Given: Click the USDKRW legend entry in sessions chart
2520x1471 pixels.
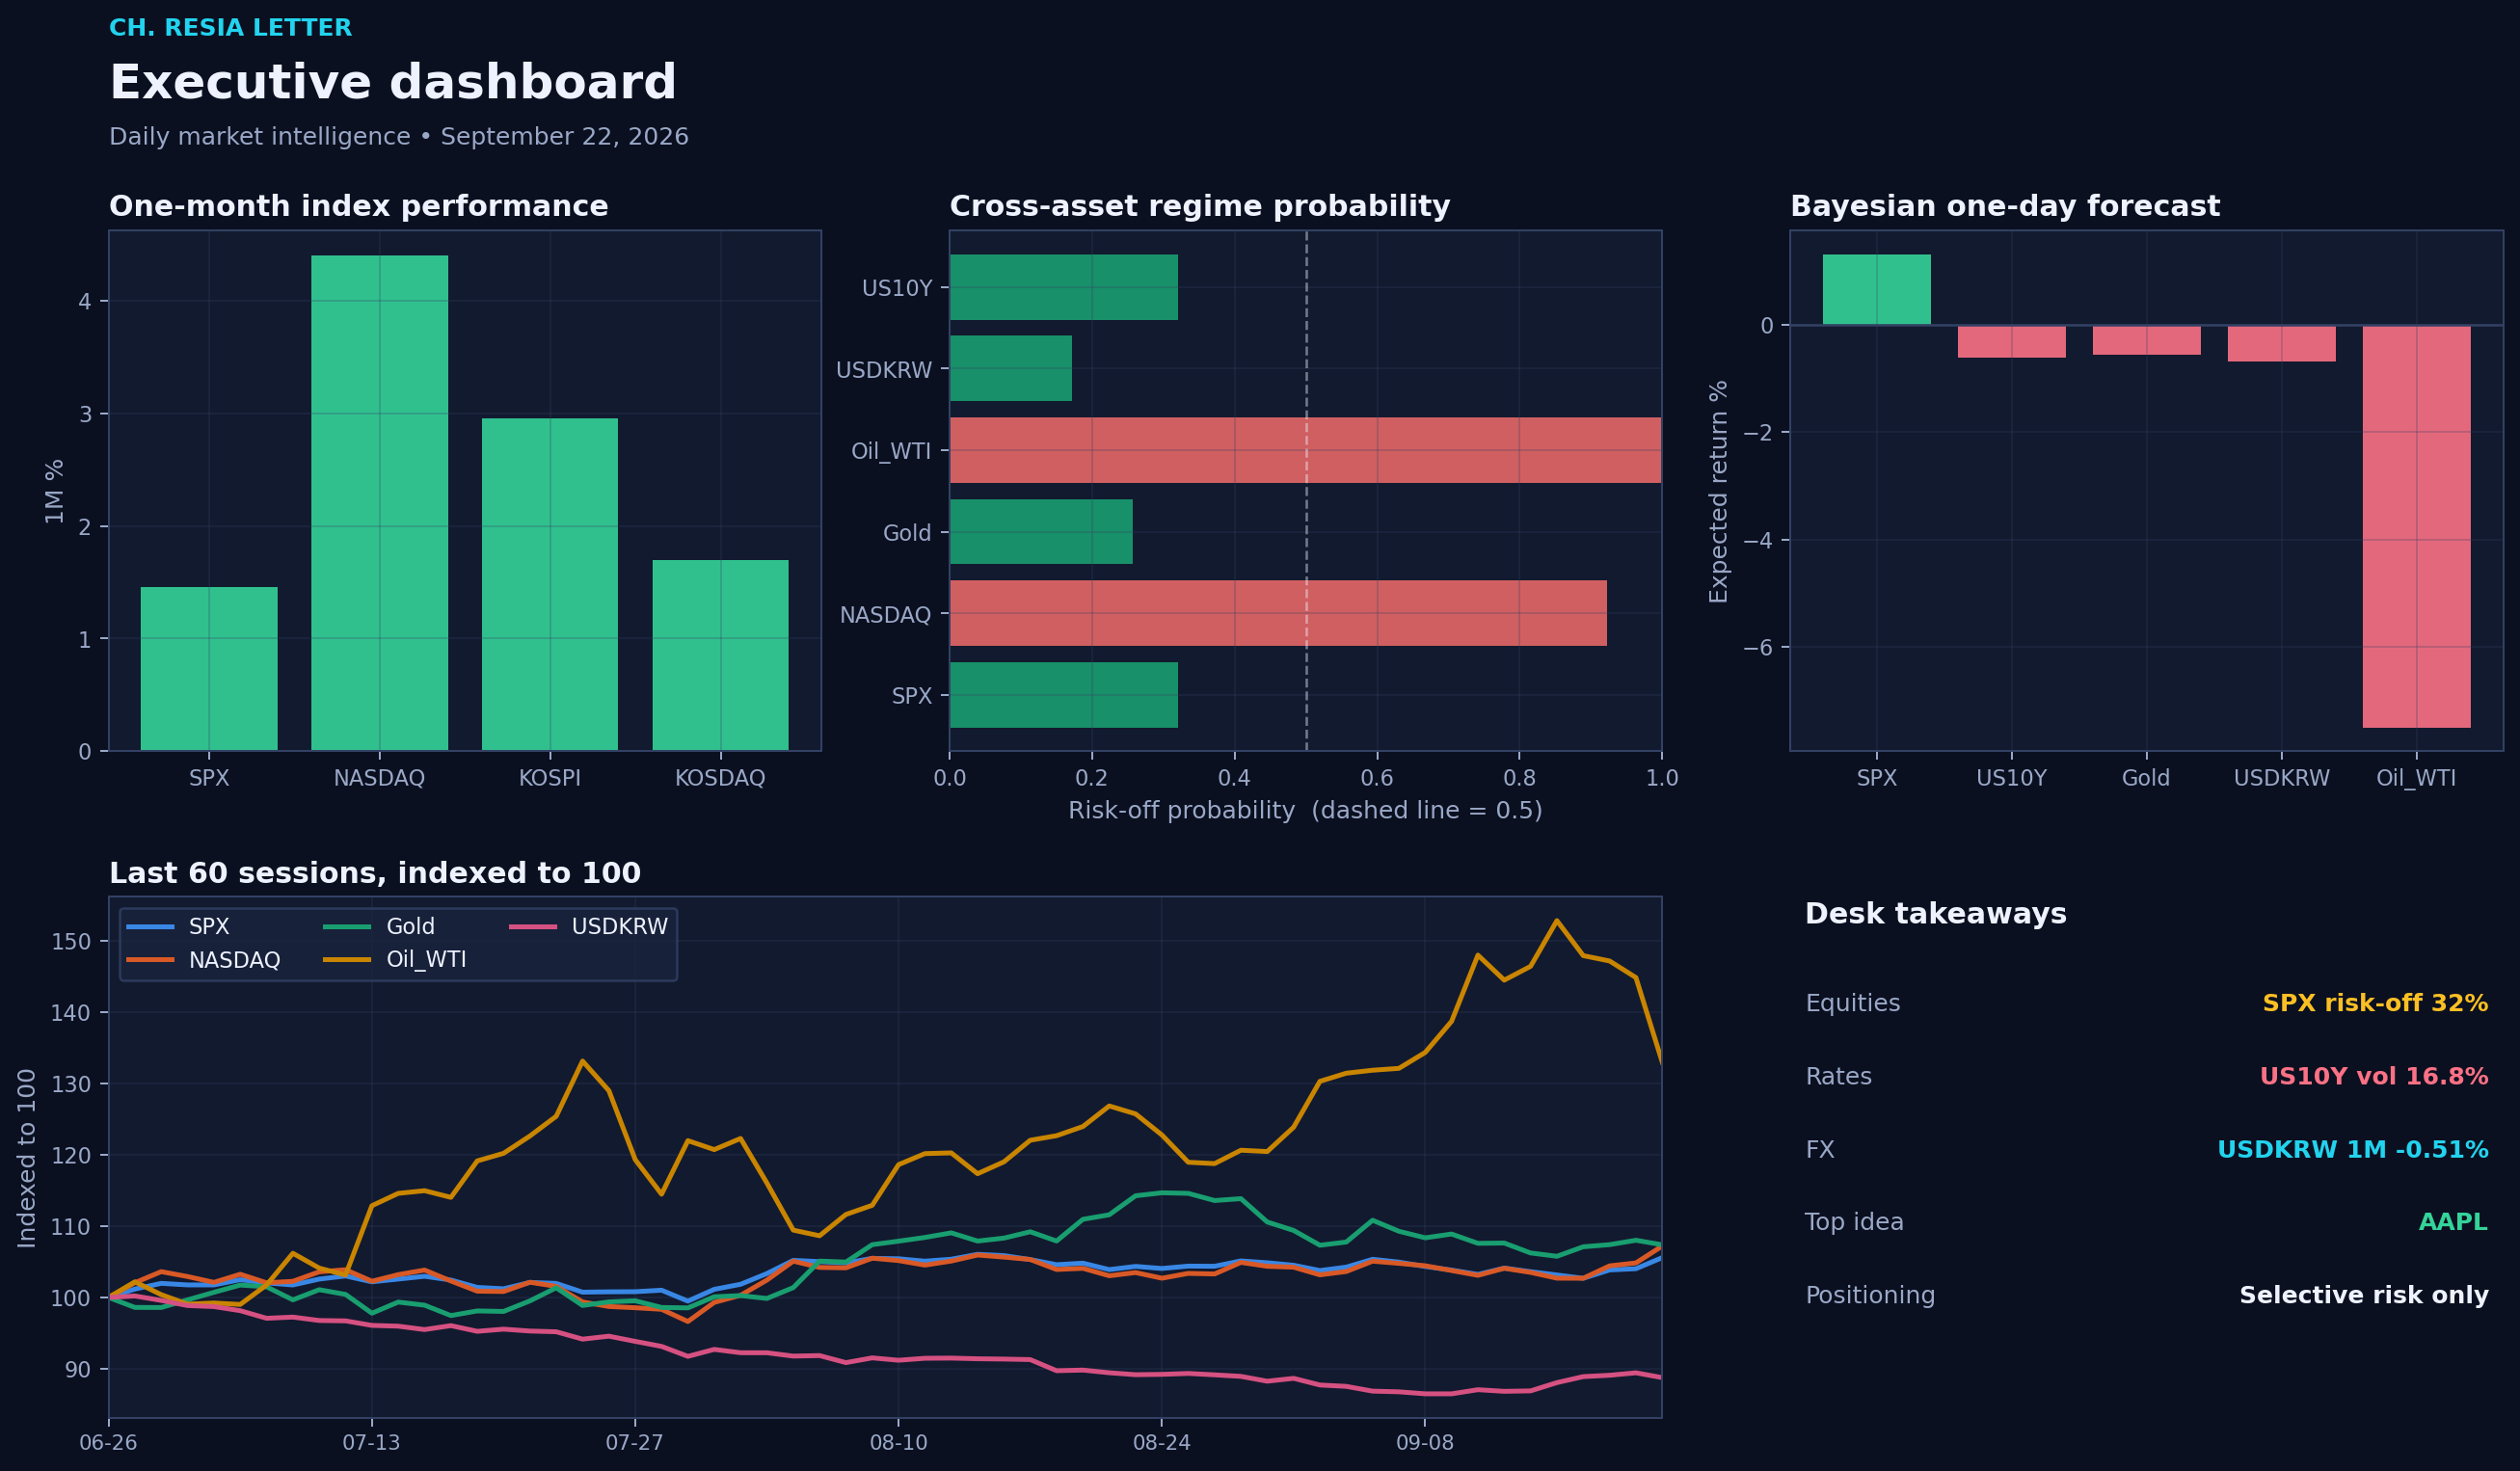Looking at the screenshot, I should click(x=588, y=927).
